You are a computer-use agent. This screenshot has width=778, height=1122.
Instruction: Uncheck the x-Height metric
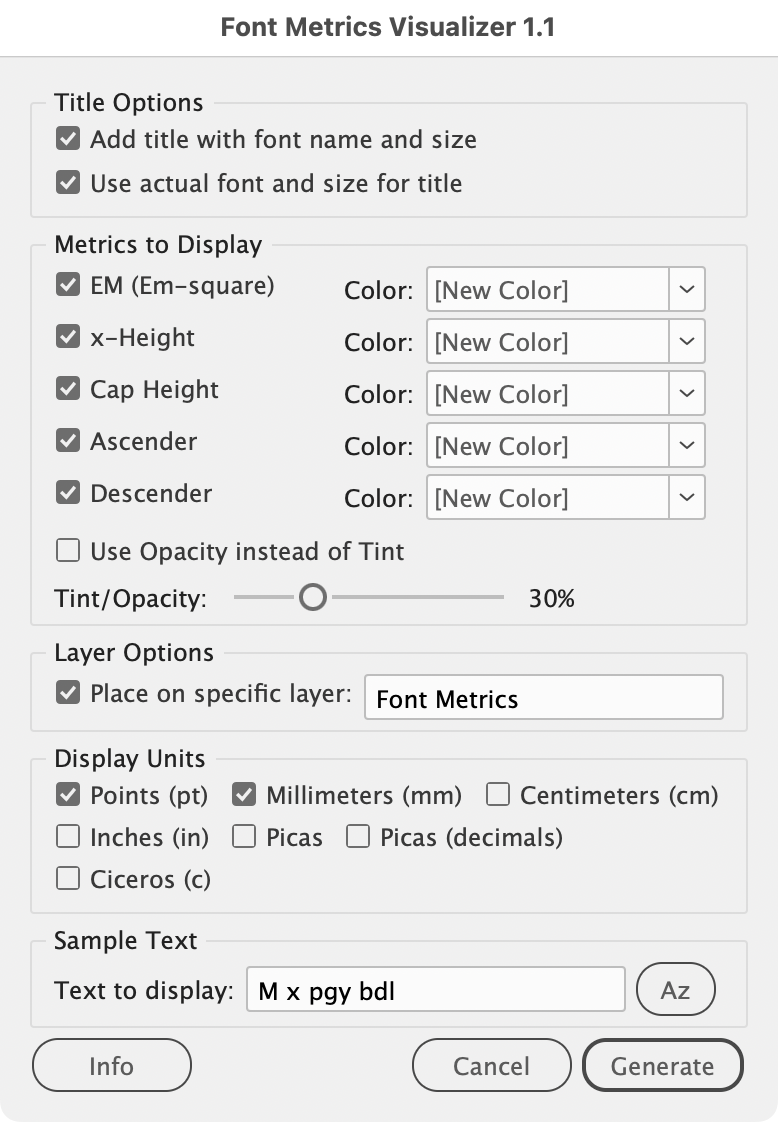click(x=68, y=337)
